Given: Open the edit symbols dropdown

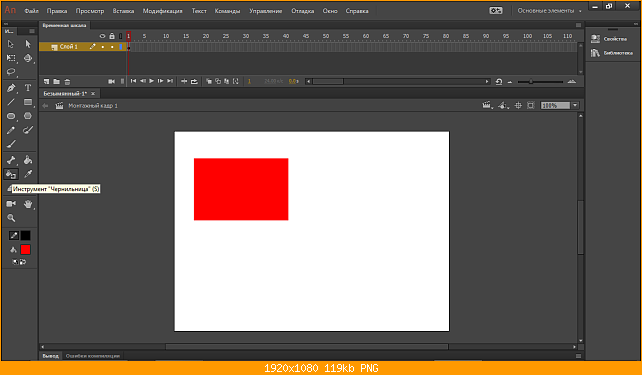Looking at the screenshot, I should click(x=503, y=106).
